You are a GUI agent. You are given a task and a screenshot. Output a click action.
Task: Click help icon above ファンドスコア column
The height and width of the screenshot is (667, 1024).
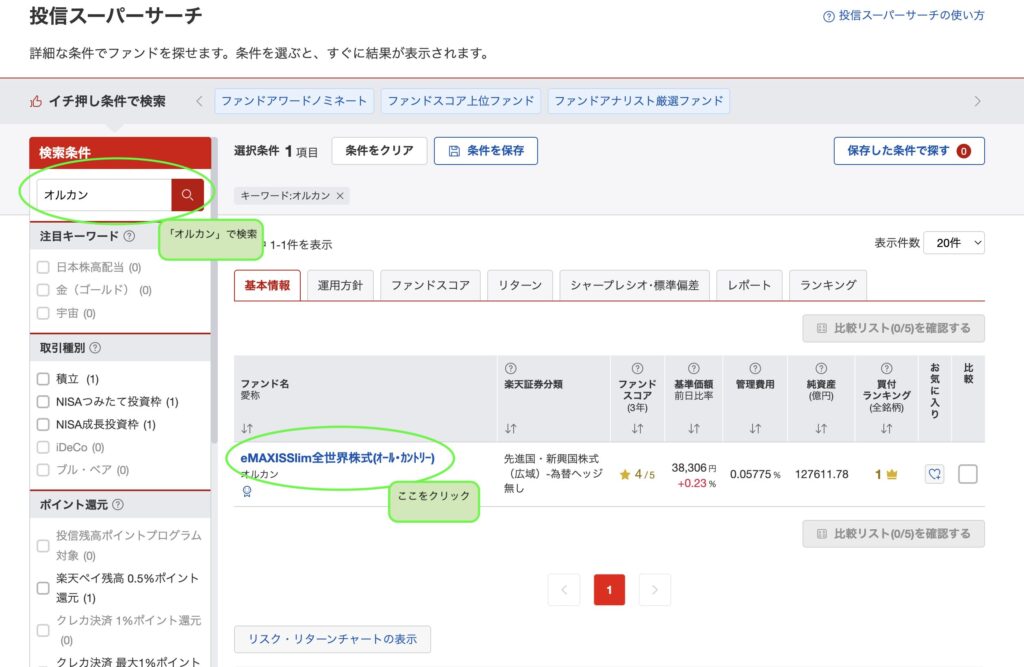[x=637, y=368]
